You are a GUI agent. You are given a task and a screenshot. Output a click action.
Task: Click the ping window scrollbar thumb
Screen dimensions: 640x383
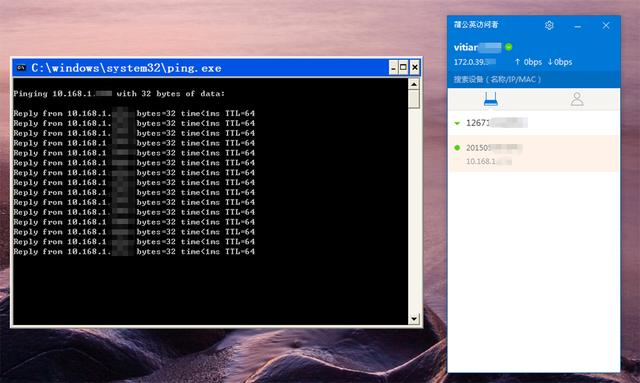tap(414, 99)
